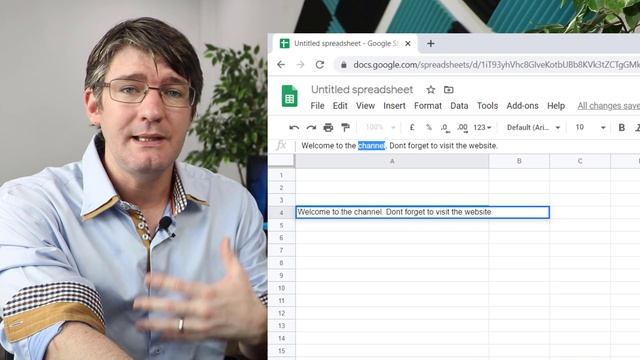Select row 7 header
This screenshot has width=640, height=360.
click(281, 250)
